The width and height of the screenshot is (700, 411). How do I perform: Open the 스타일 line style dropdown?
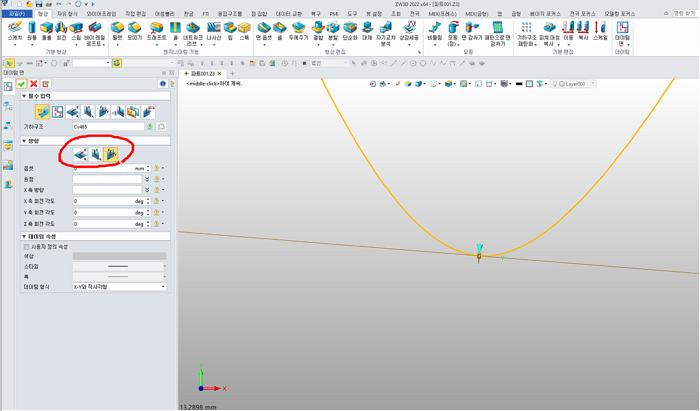pyautogui.click(x=119, y=266)
